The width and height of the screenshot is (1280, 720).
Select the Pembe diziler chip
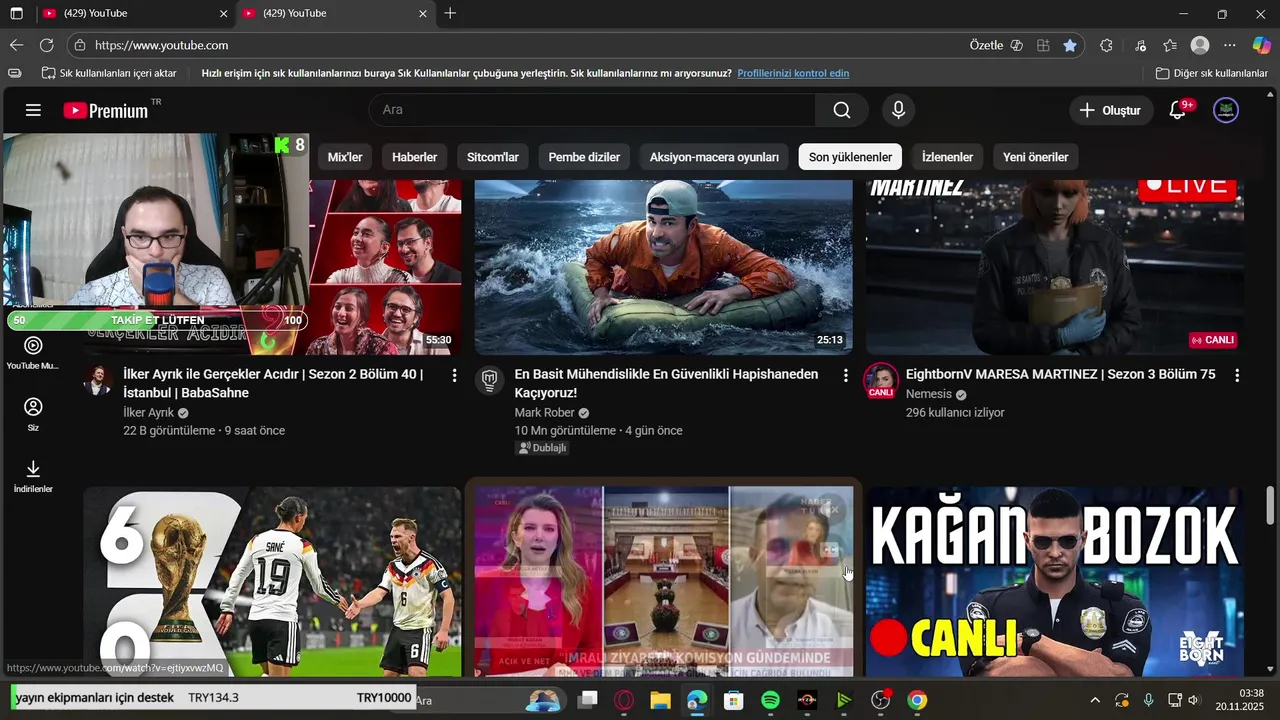[x=584, y=157]
